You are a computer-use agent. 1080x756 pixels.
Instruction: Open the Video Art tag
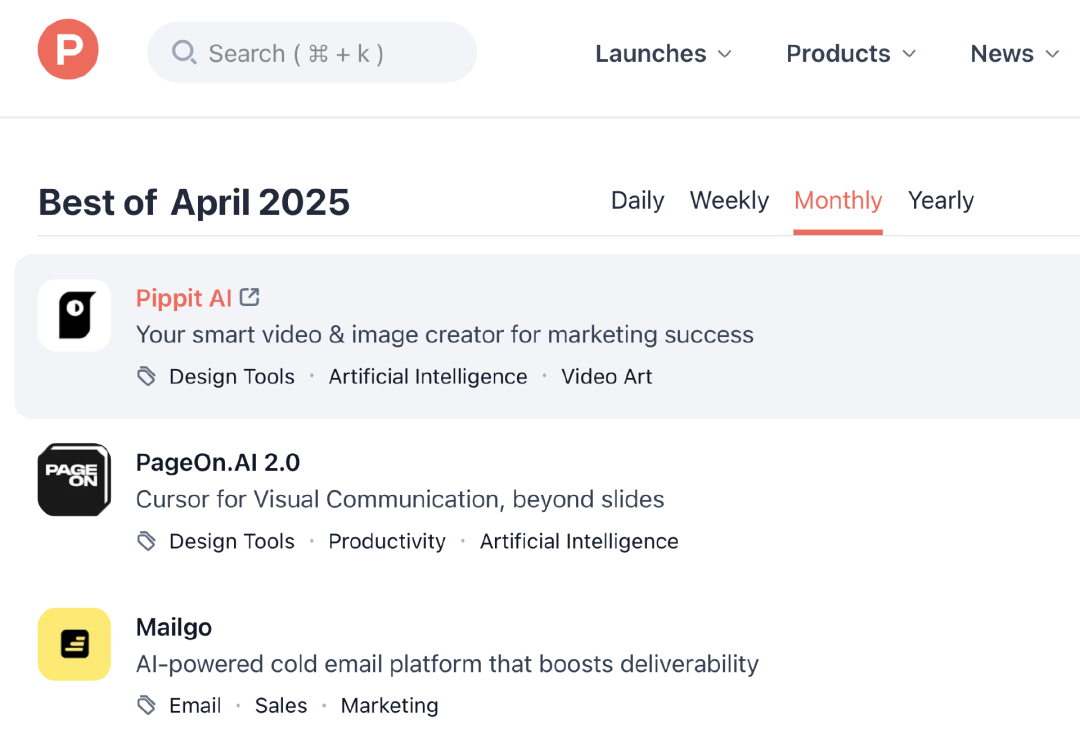(x=606, y=377)
